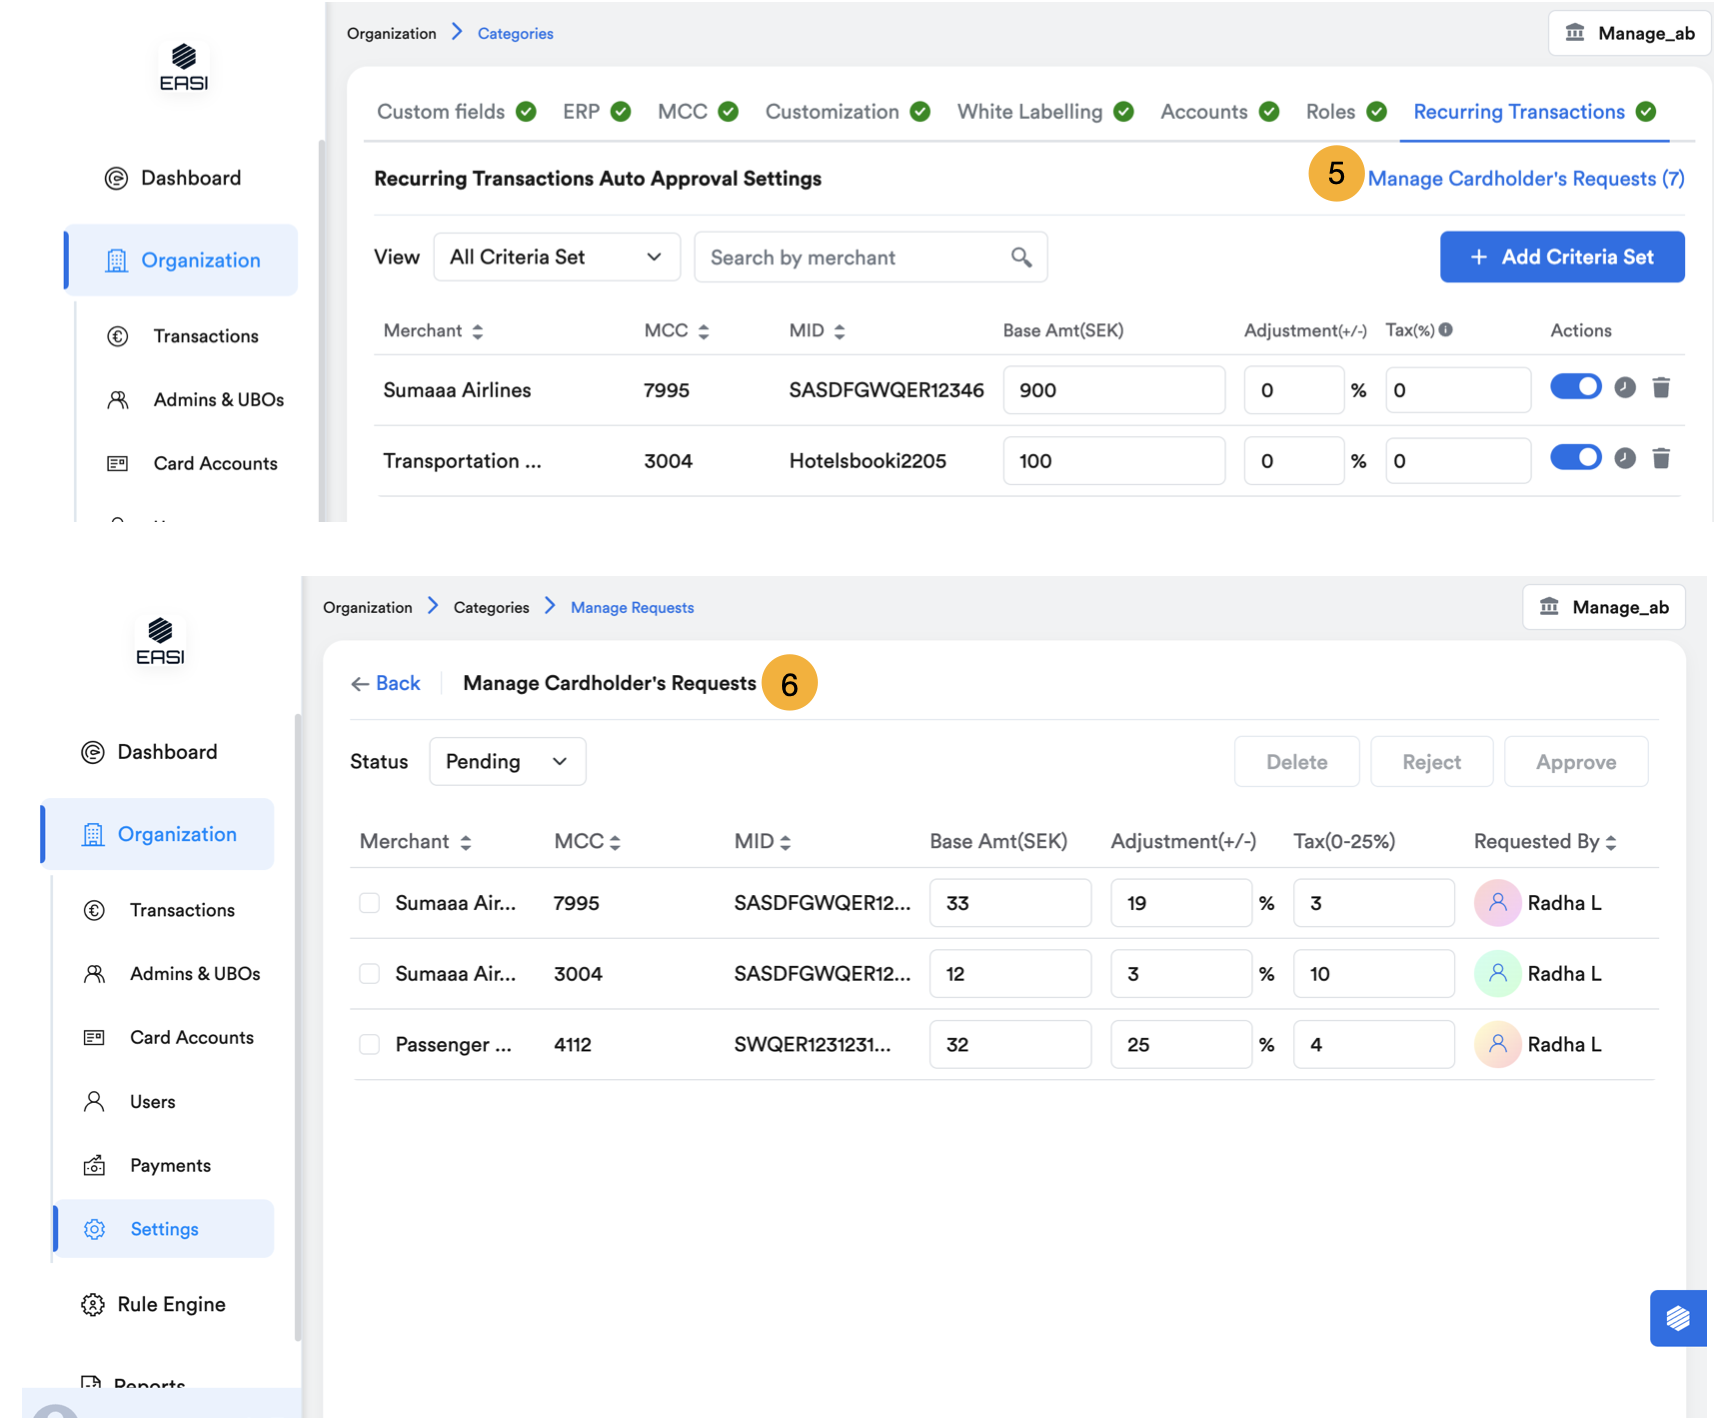Switch to the White Labelling tab
Image resolution: width=1714 pixels, height=1418 pixels.
(x=1029, y=112)
